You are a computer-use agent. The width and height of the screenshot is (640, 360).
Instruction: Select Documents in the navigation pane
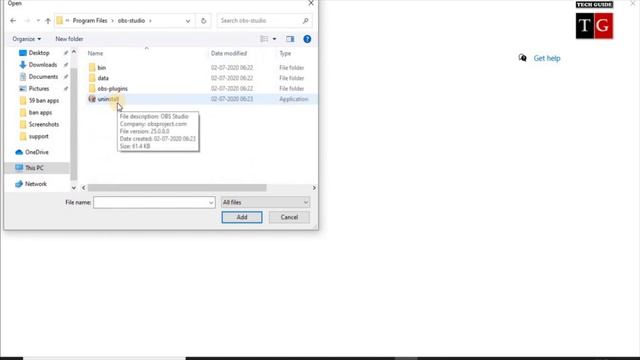(x=43, y=76)
